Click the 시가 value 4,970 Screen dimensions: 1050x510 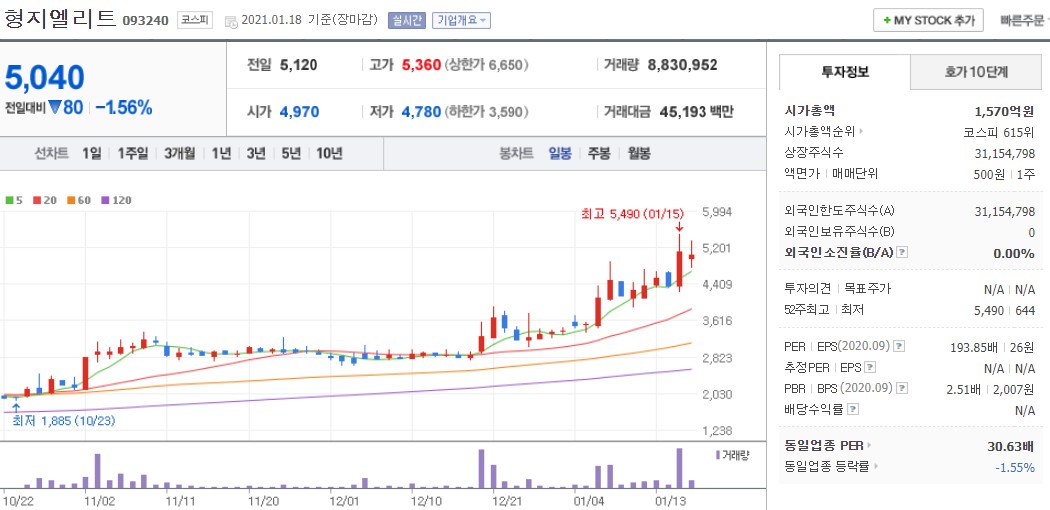tap(299, 112)
